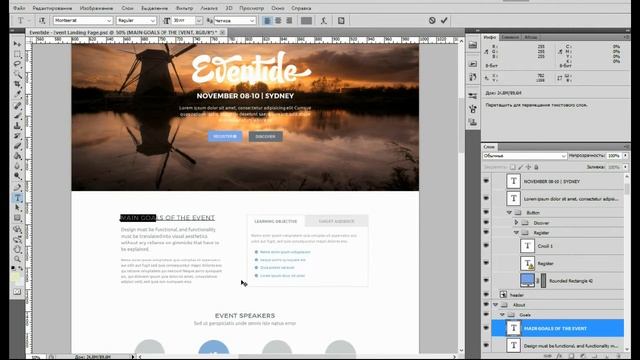Hide the MAIN GOALS OF THE EVENT layer
This screenshot has height=360, width=640.
pyautogui.click(x=486, y=328)
